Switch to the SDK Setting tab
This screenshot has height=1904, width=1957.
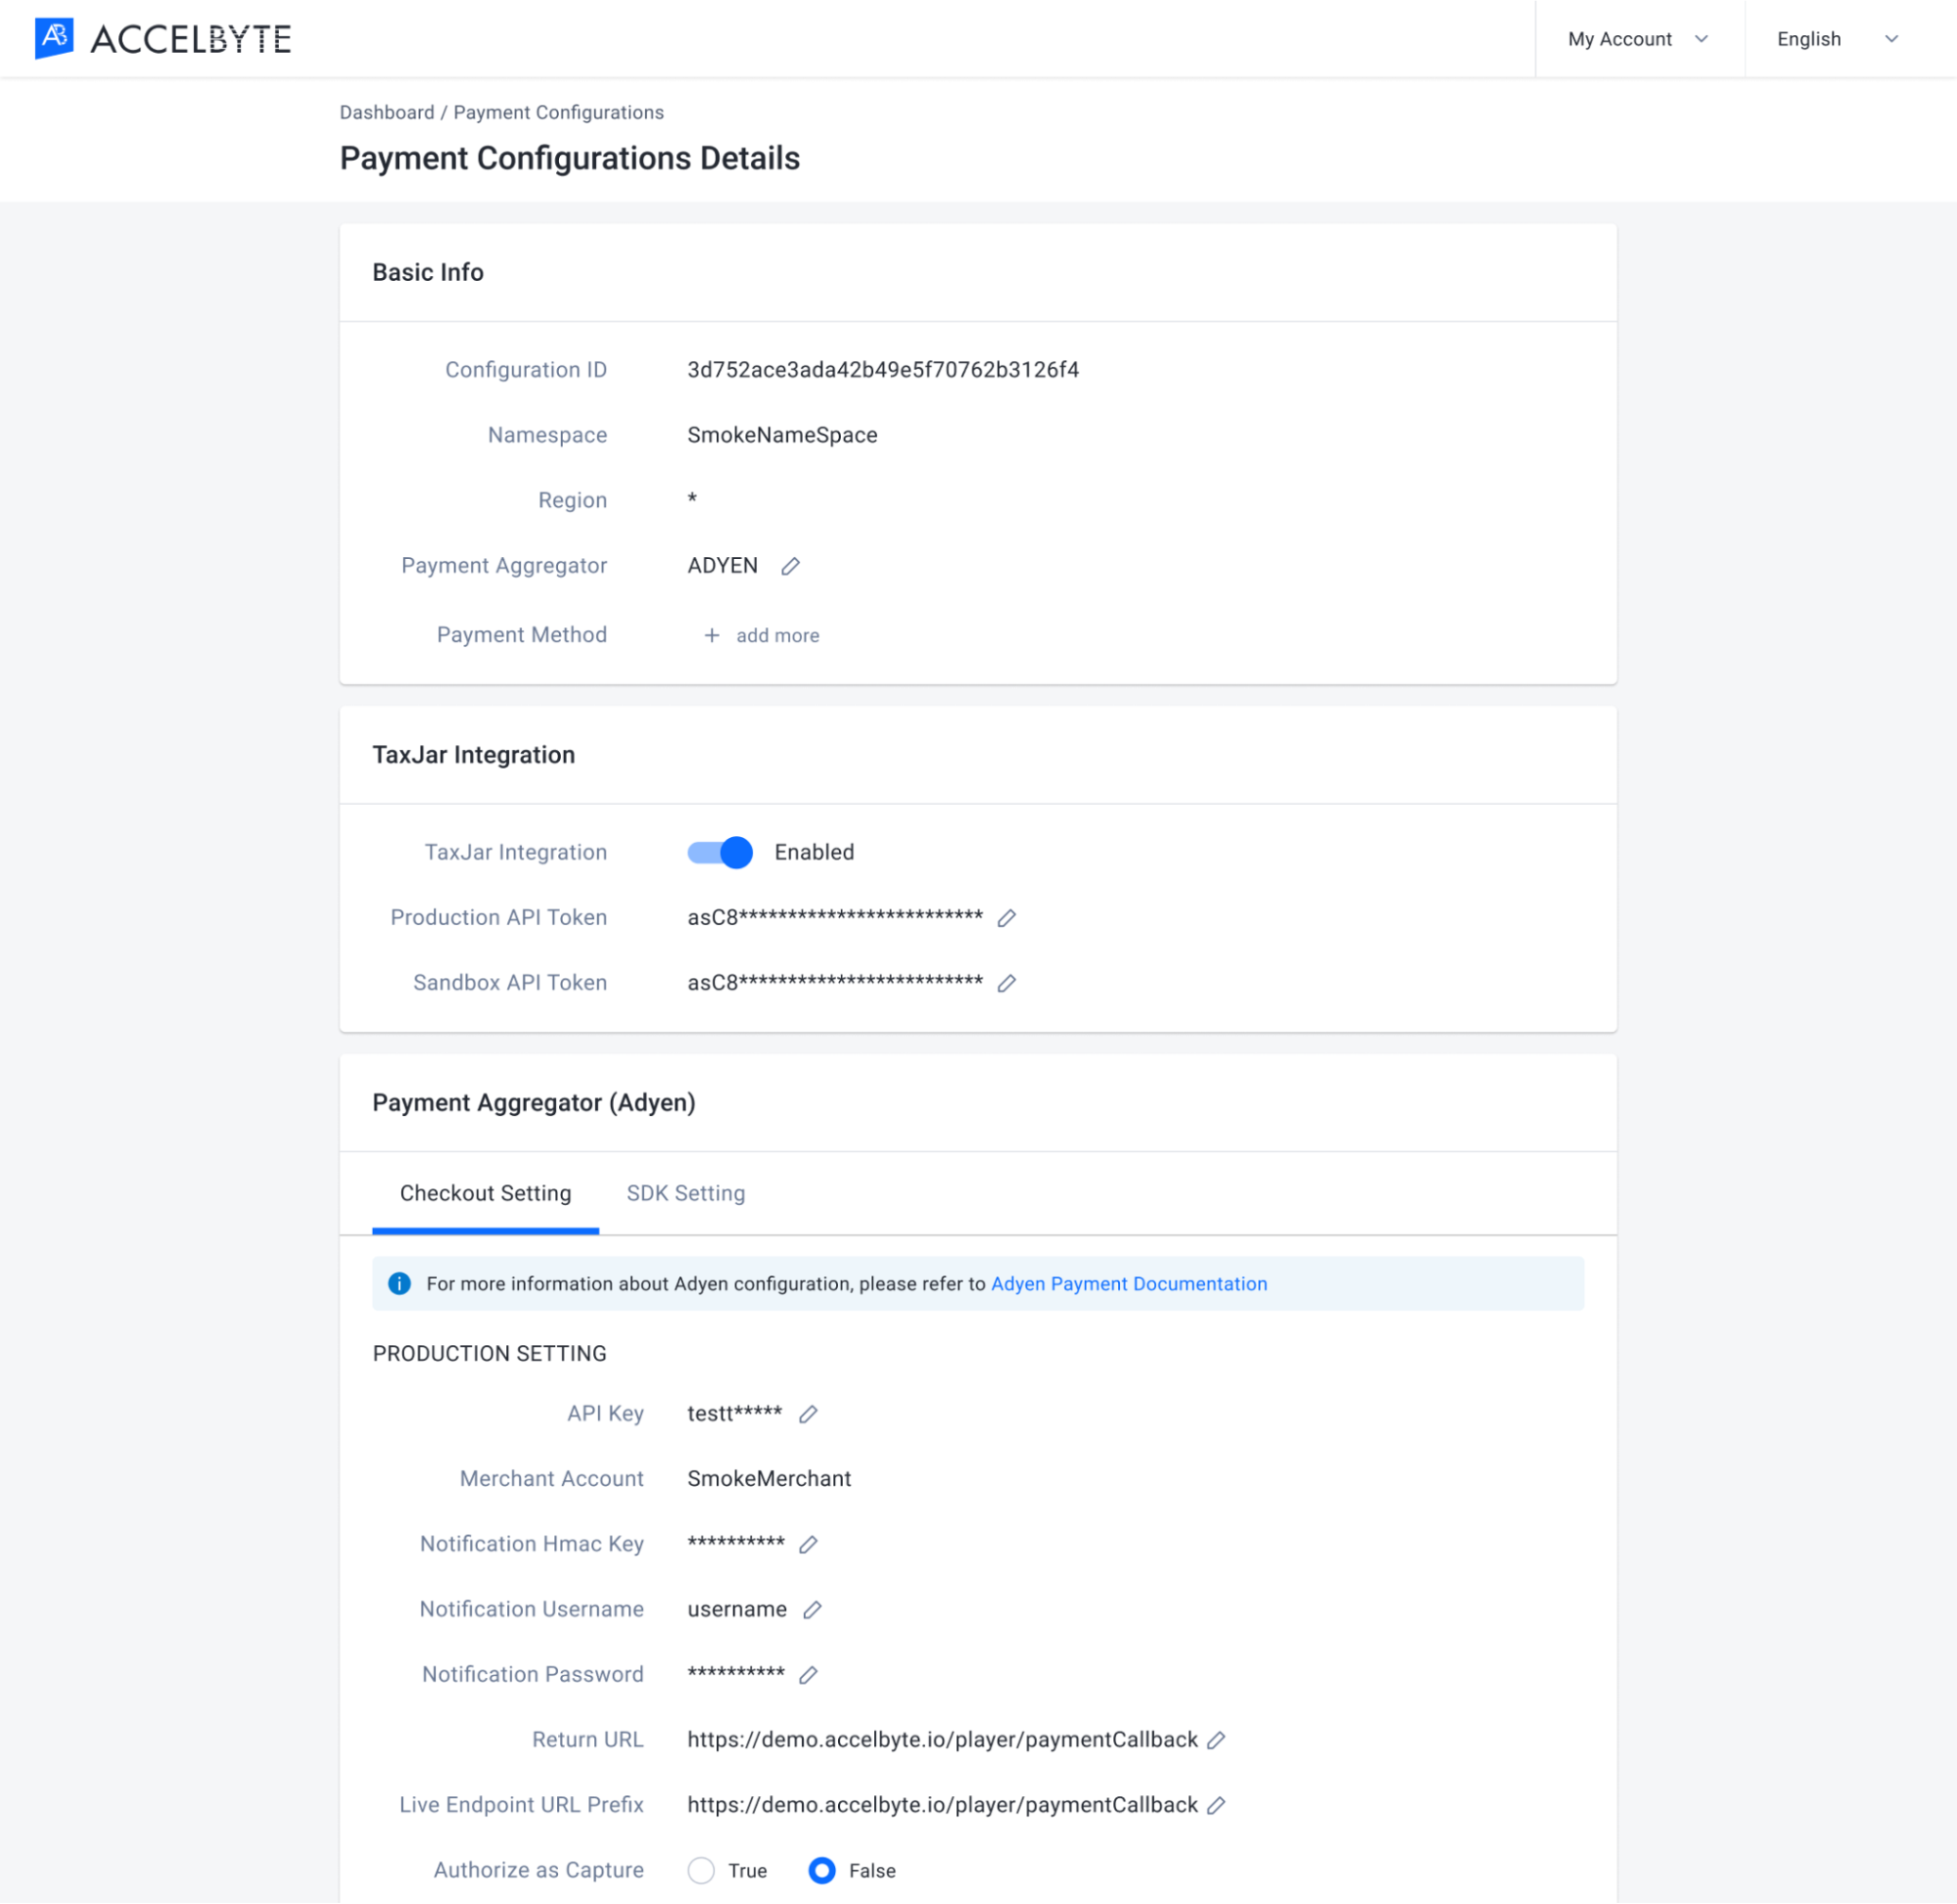click(x=686, y=1193)
